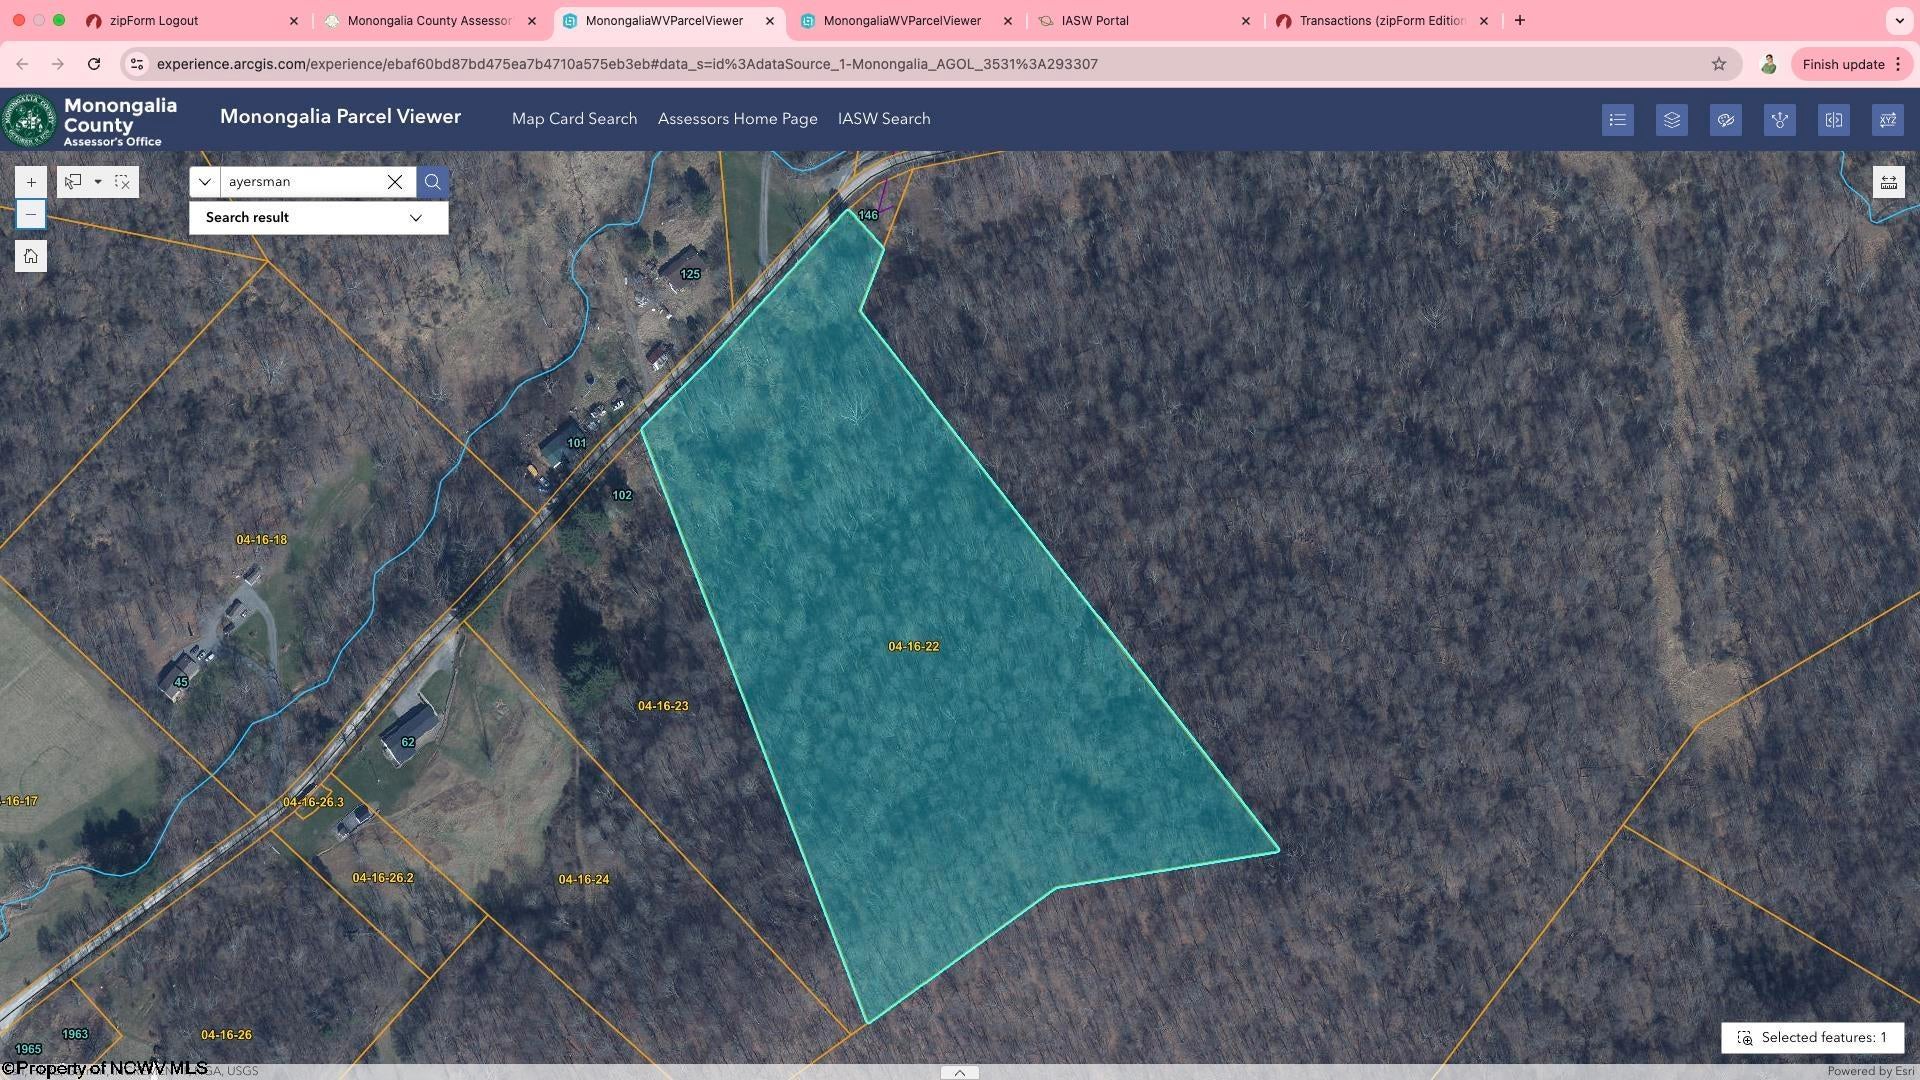This screenshot has height=1080, width=1920.
Task: Click the parcel label 04-16-26.3
Action: [313, 802]
